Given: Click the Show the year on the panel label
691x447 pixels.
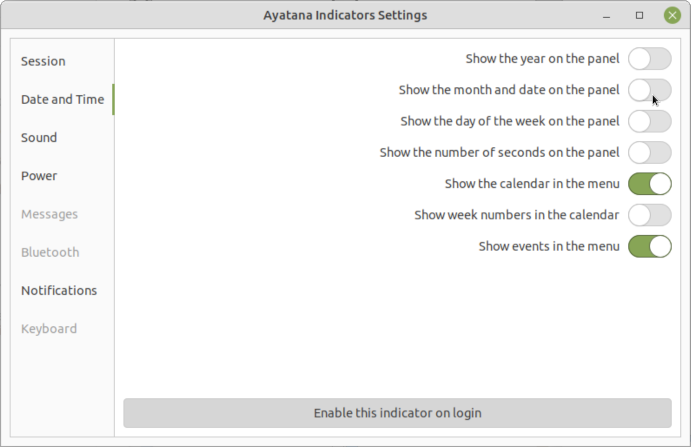Looking at the screenshot, I should pyautogui.click(x=542, y=59).
